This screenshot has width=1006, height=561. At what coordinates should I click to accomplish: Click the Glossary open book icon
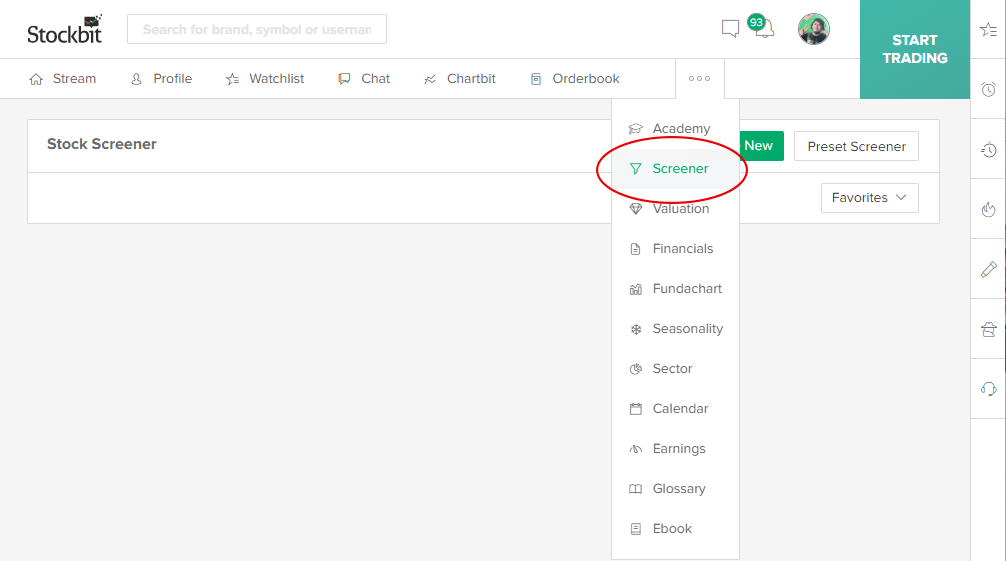coord(635,489)
